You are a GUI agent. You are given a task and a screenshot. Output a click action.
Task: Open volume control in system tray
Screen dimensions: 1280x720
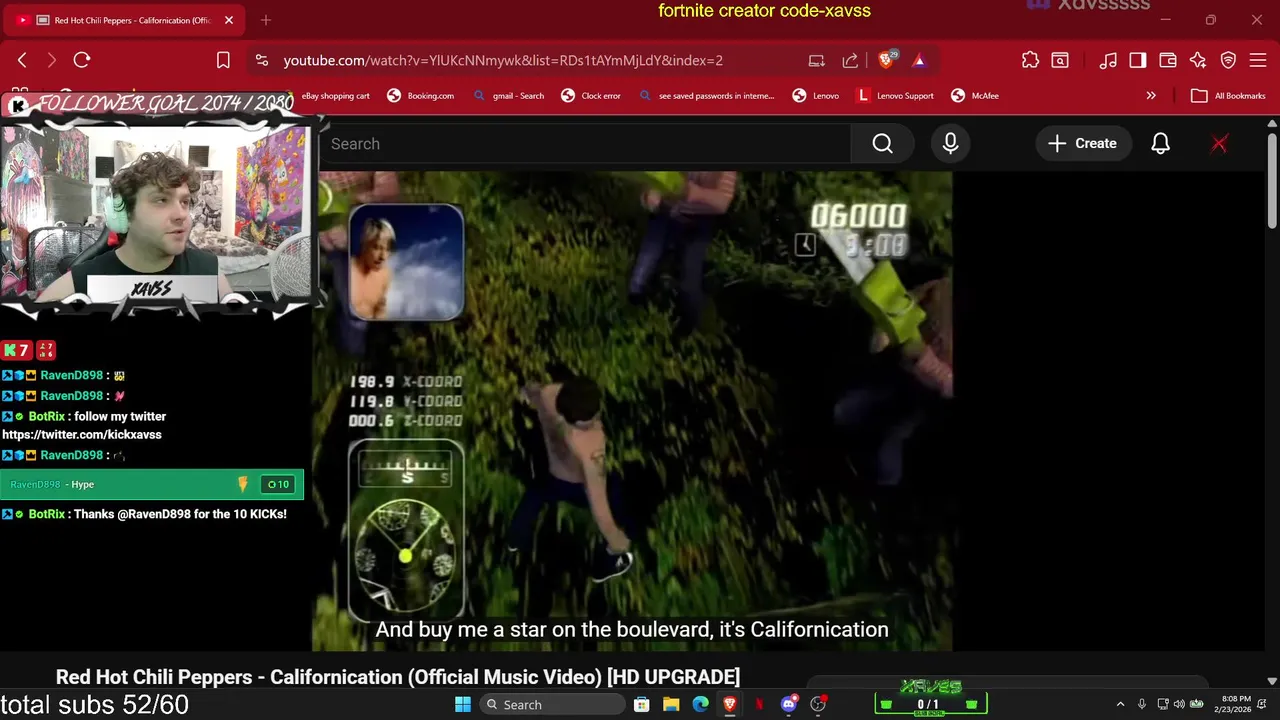point(1179,705)
